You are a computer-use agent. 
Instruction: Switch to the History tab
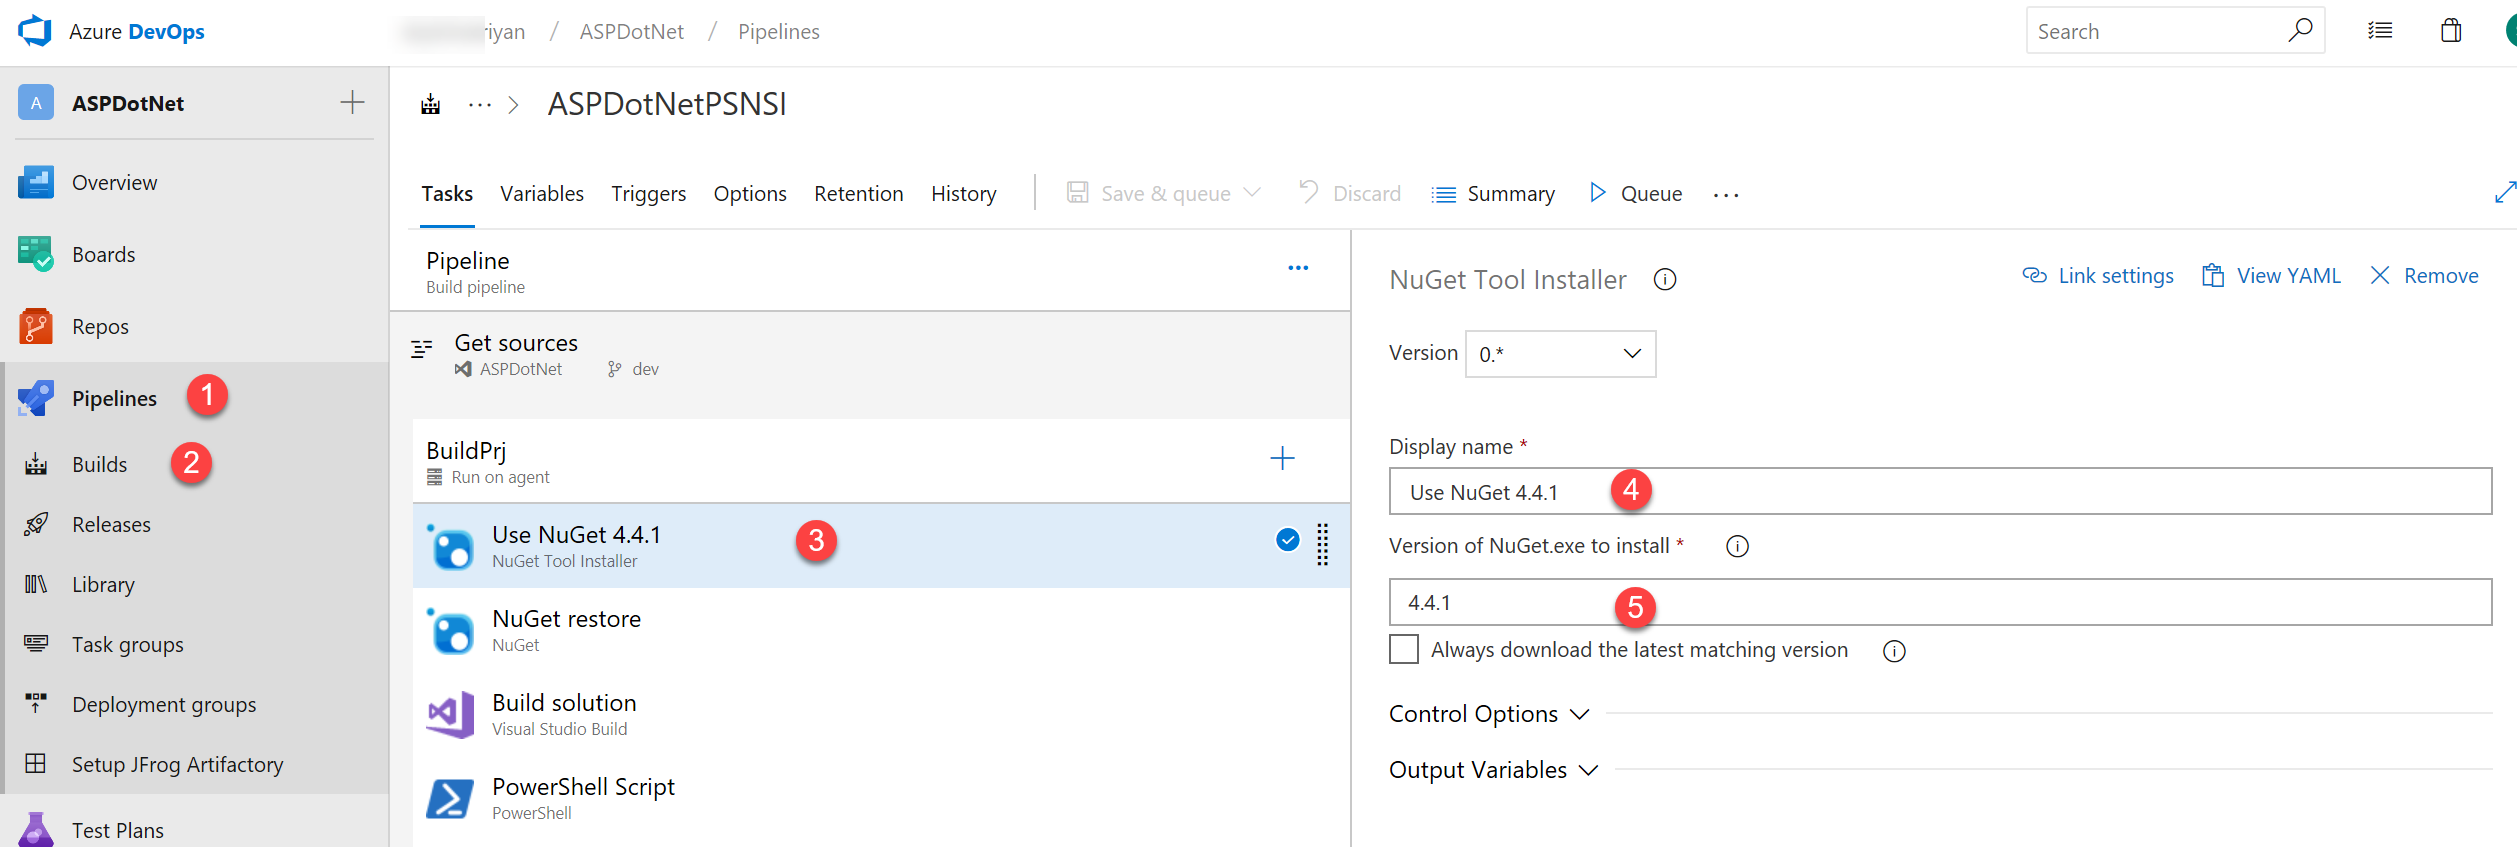click(964, 194)
